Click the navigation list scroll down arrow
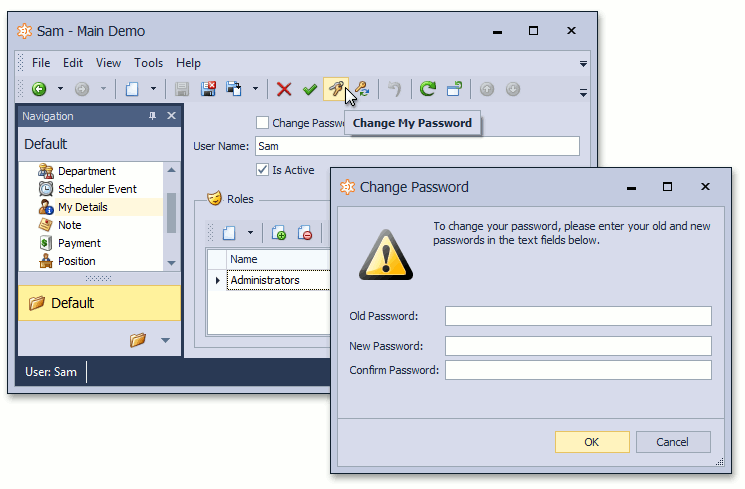The width and height of the screenshot is (745, 489). pos(172,263)
